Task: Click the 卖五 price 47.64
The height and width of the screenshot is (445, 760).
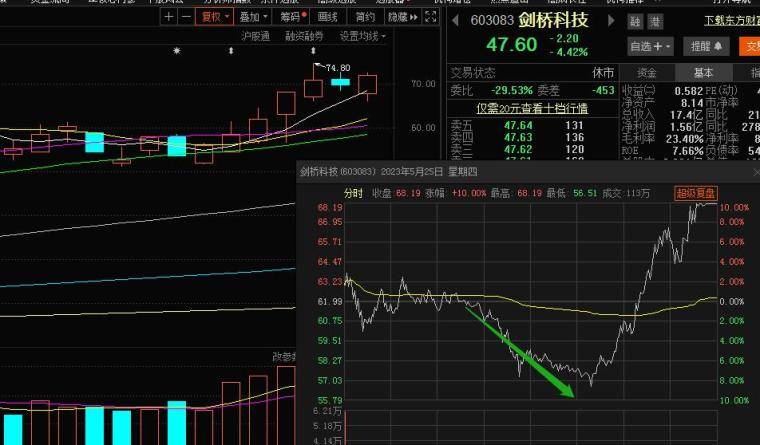Action: click(518, 126)
